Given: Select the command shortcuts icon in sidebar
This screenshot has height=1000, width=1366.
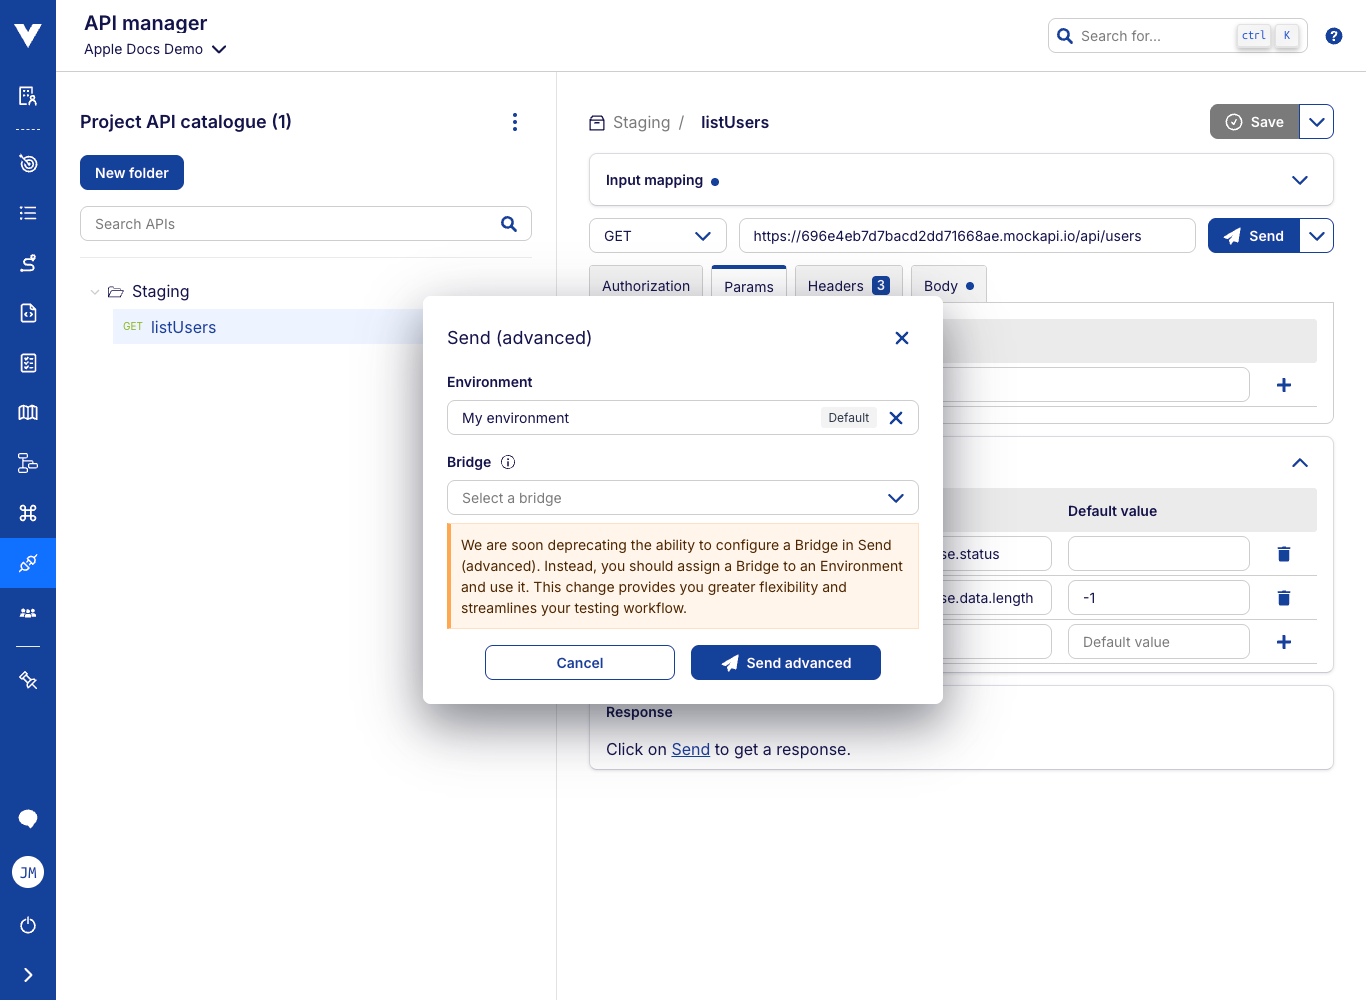Looking at the screenshot, I should click(x=28, y=513).
